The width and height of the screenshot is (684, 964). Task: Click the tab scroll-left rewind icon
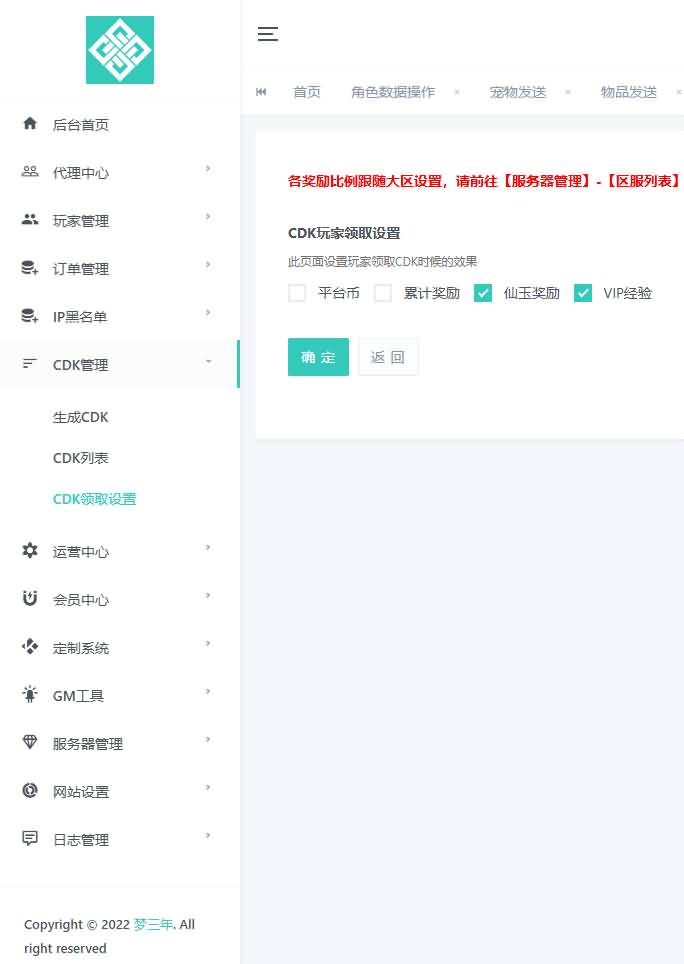[x=261, y=92]
